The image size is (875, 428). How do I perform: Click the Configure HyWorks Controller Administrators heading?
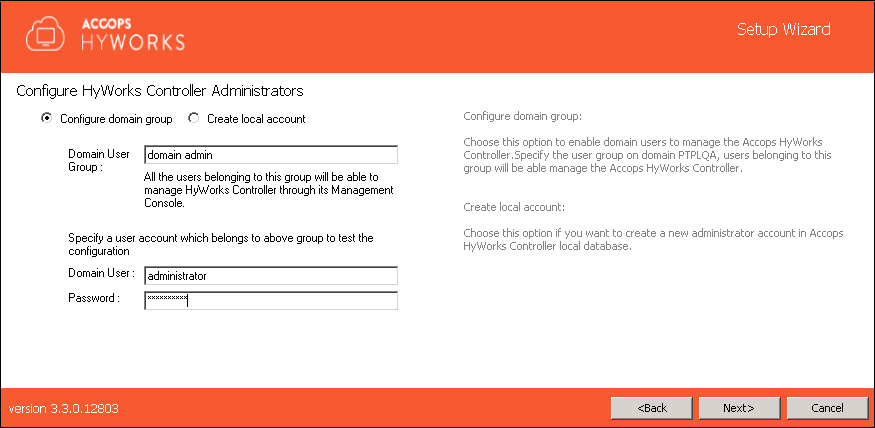coord(160,90)
